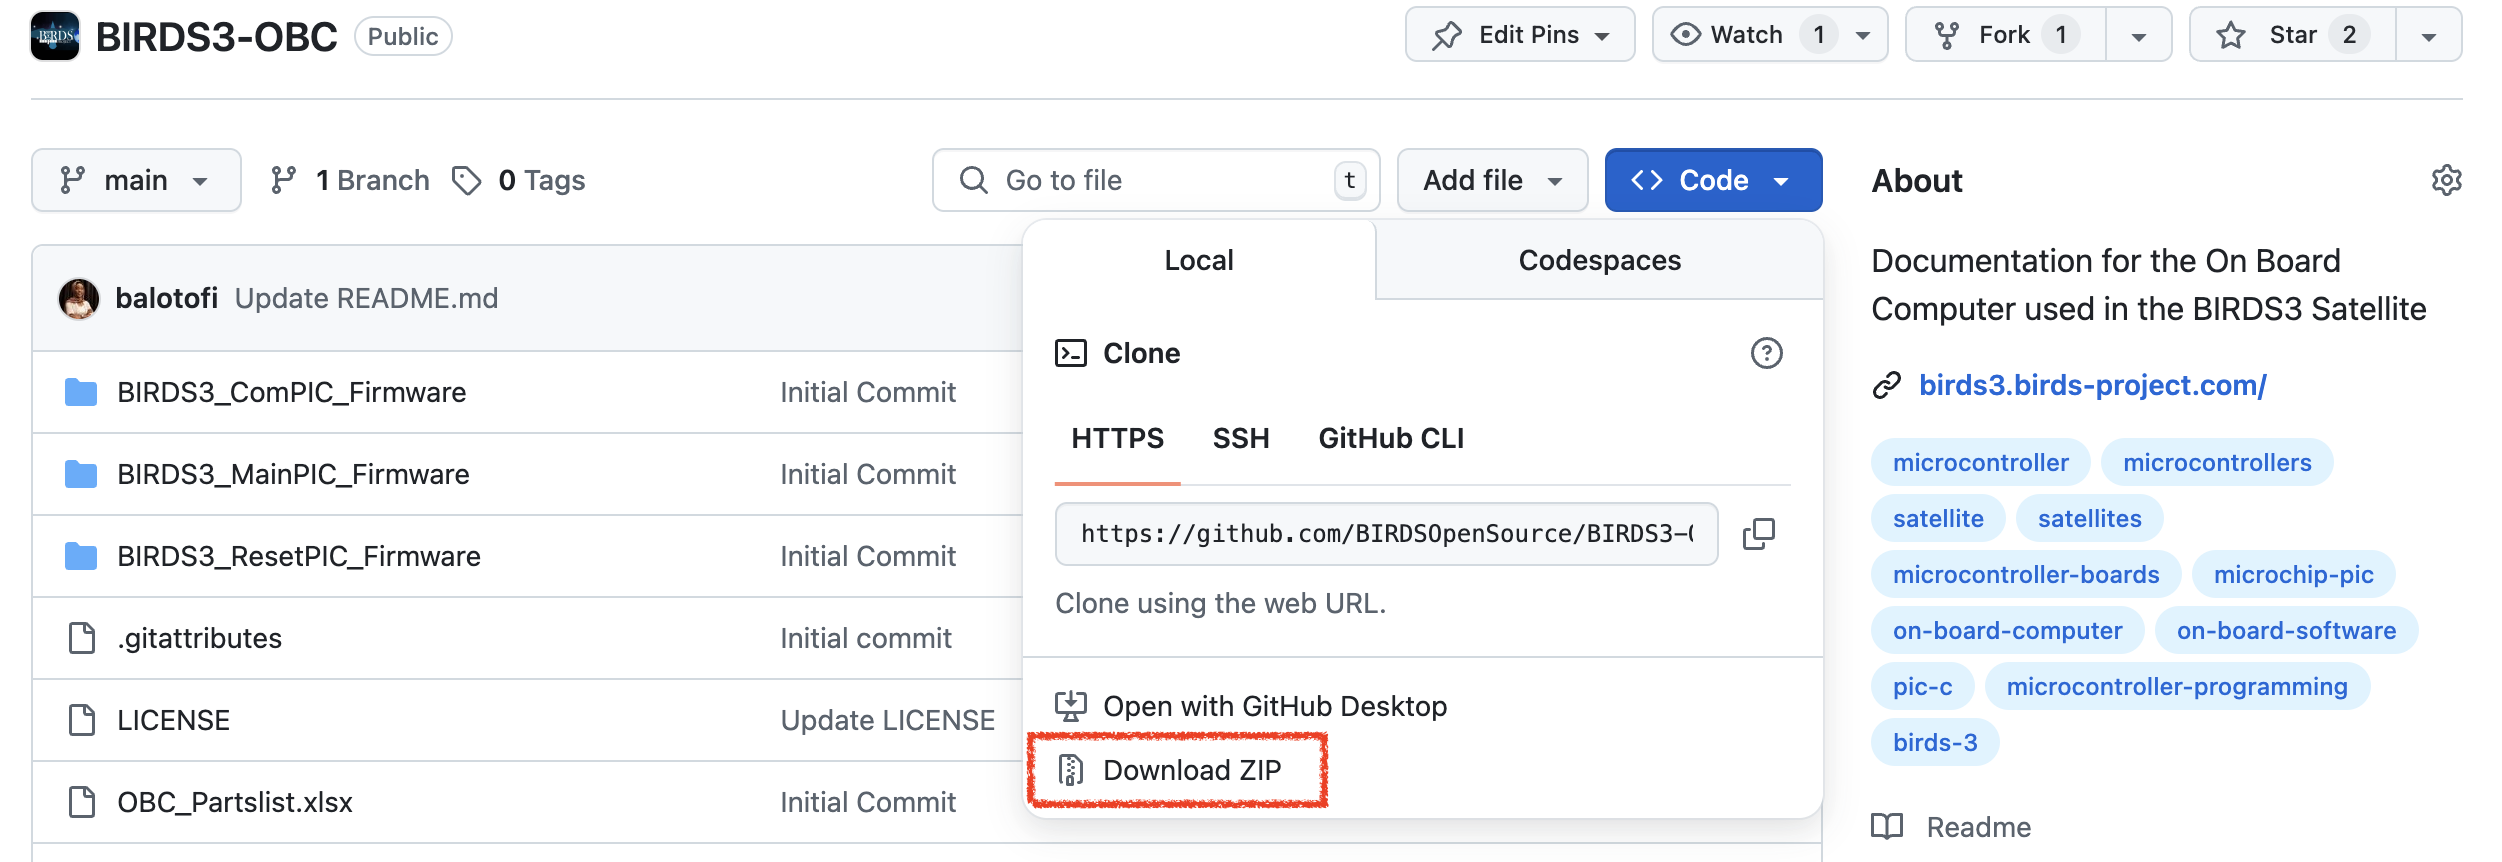Copy the clone URL with the copy icon
This screenshot has height=862, width=2502.
(1758, 534)
